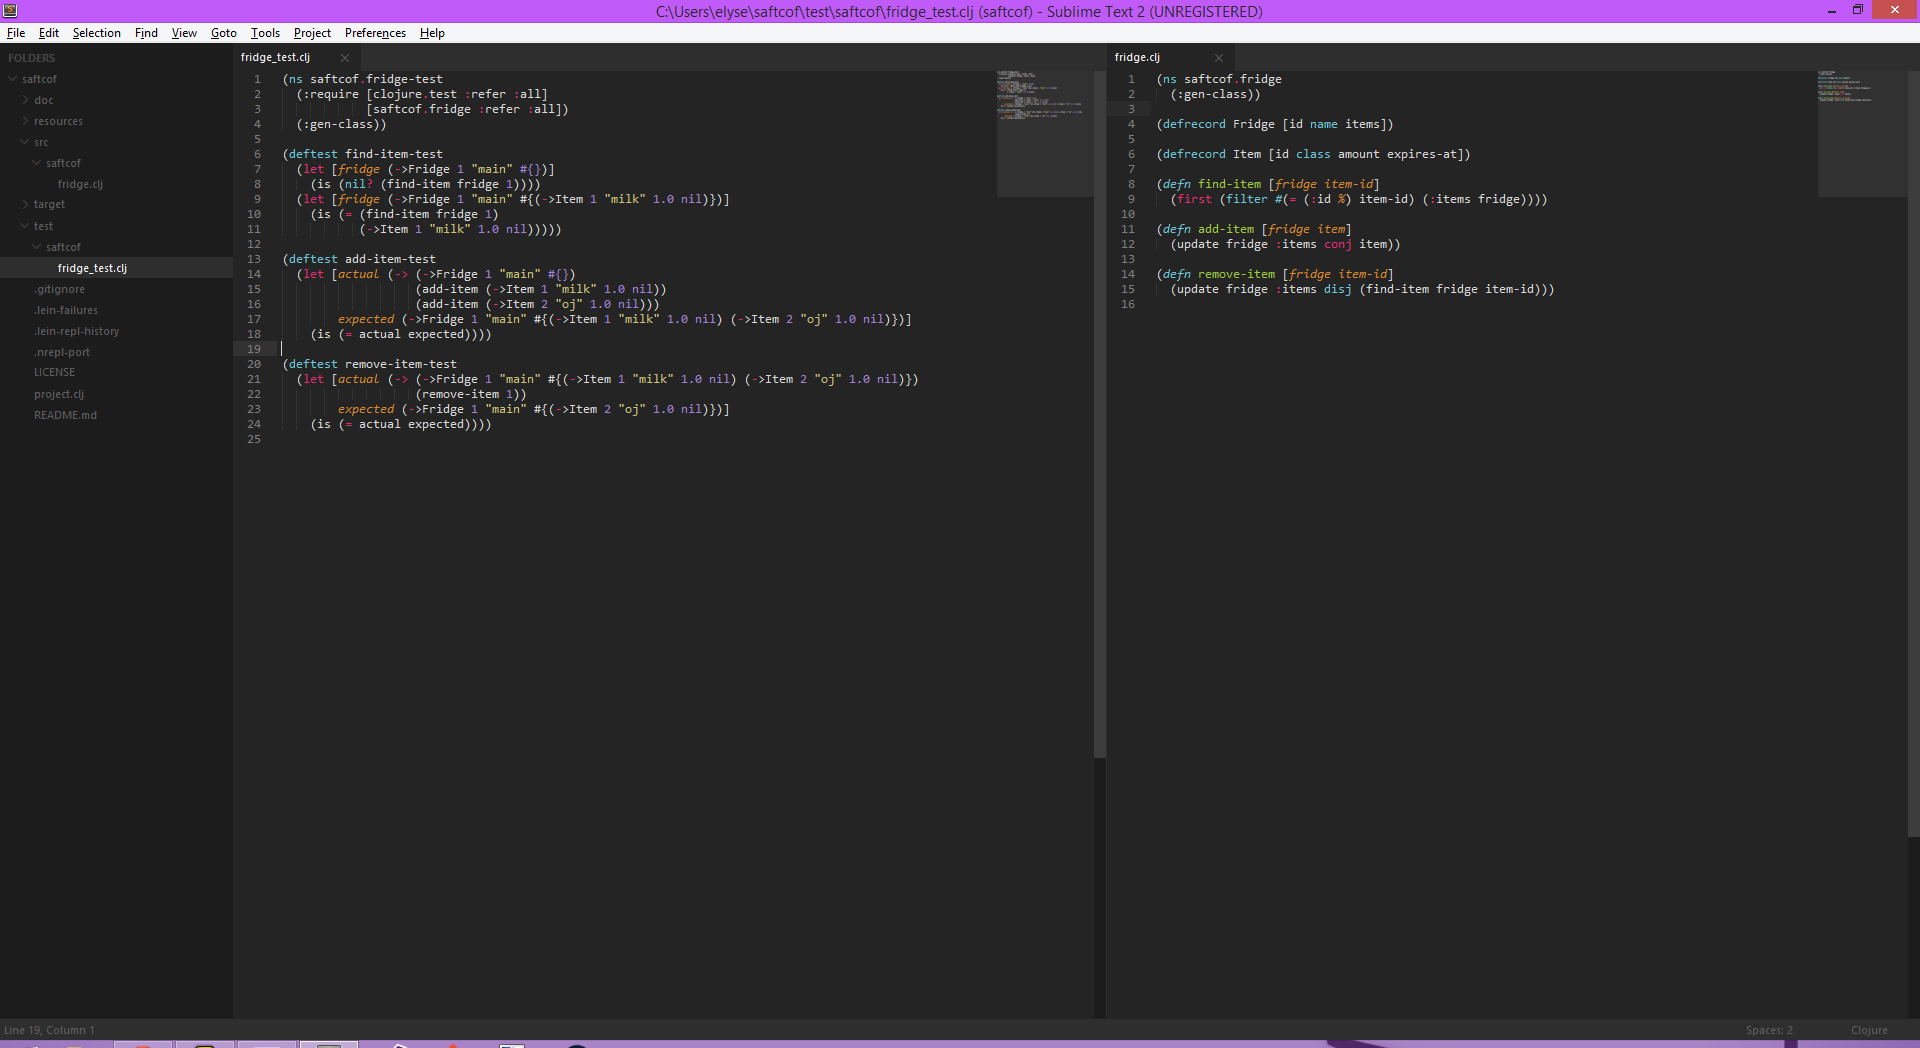1920x1048 pixels.
Task: Click the Line 19, Column 1 status
Action: click(x=49, y=1030)
